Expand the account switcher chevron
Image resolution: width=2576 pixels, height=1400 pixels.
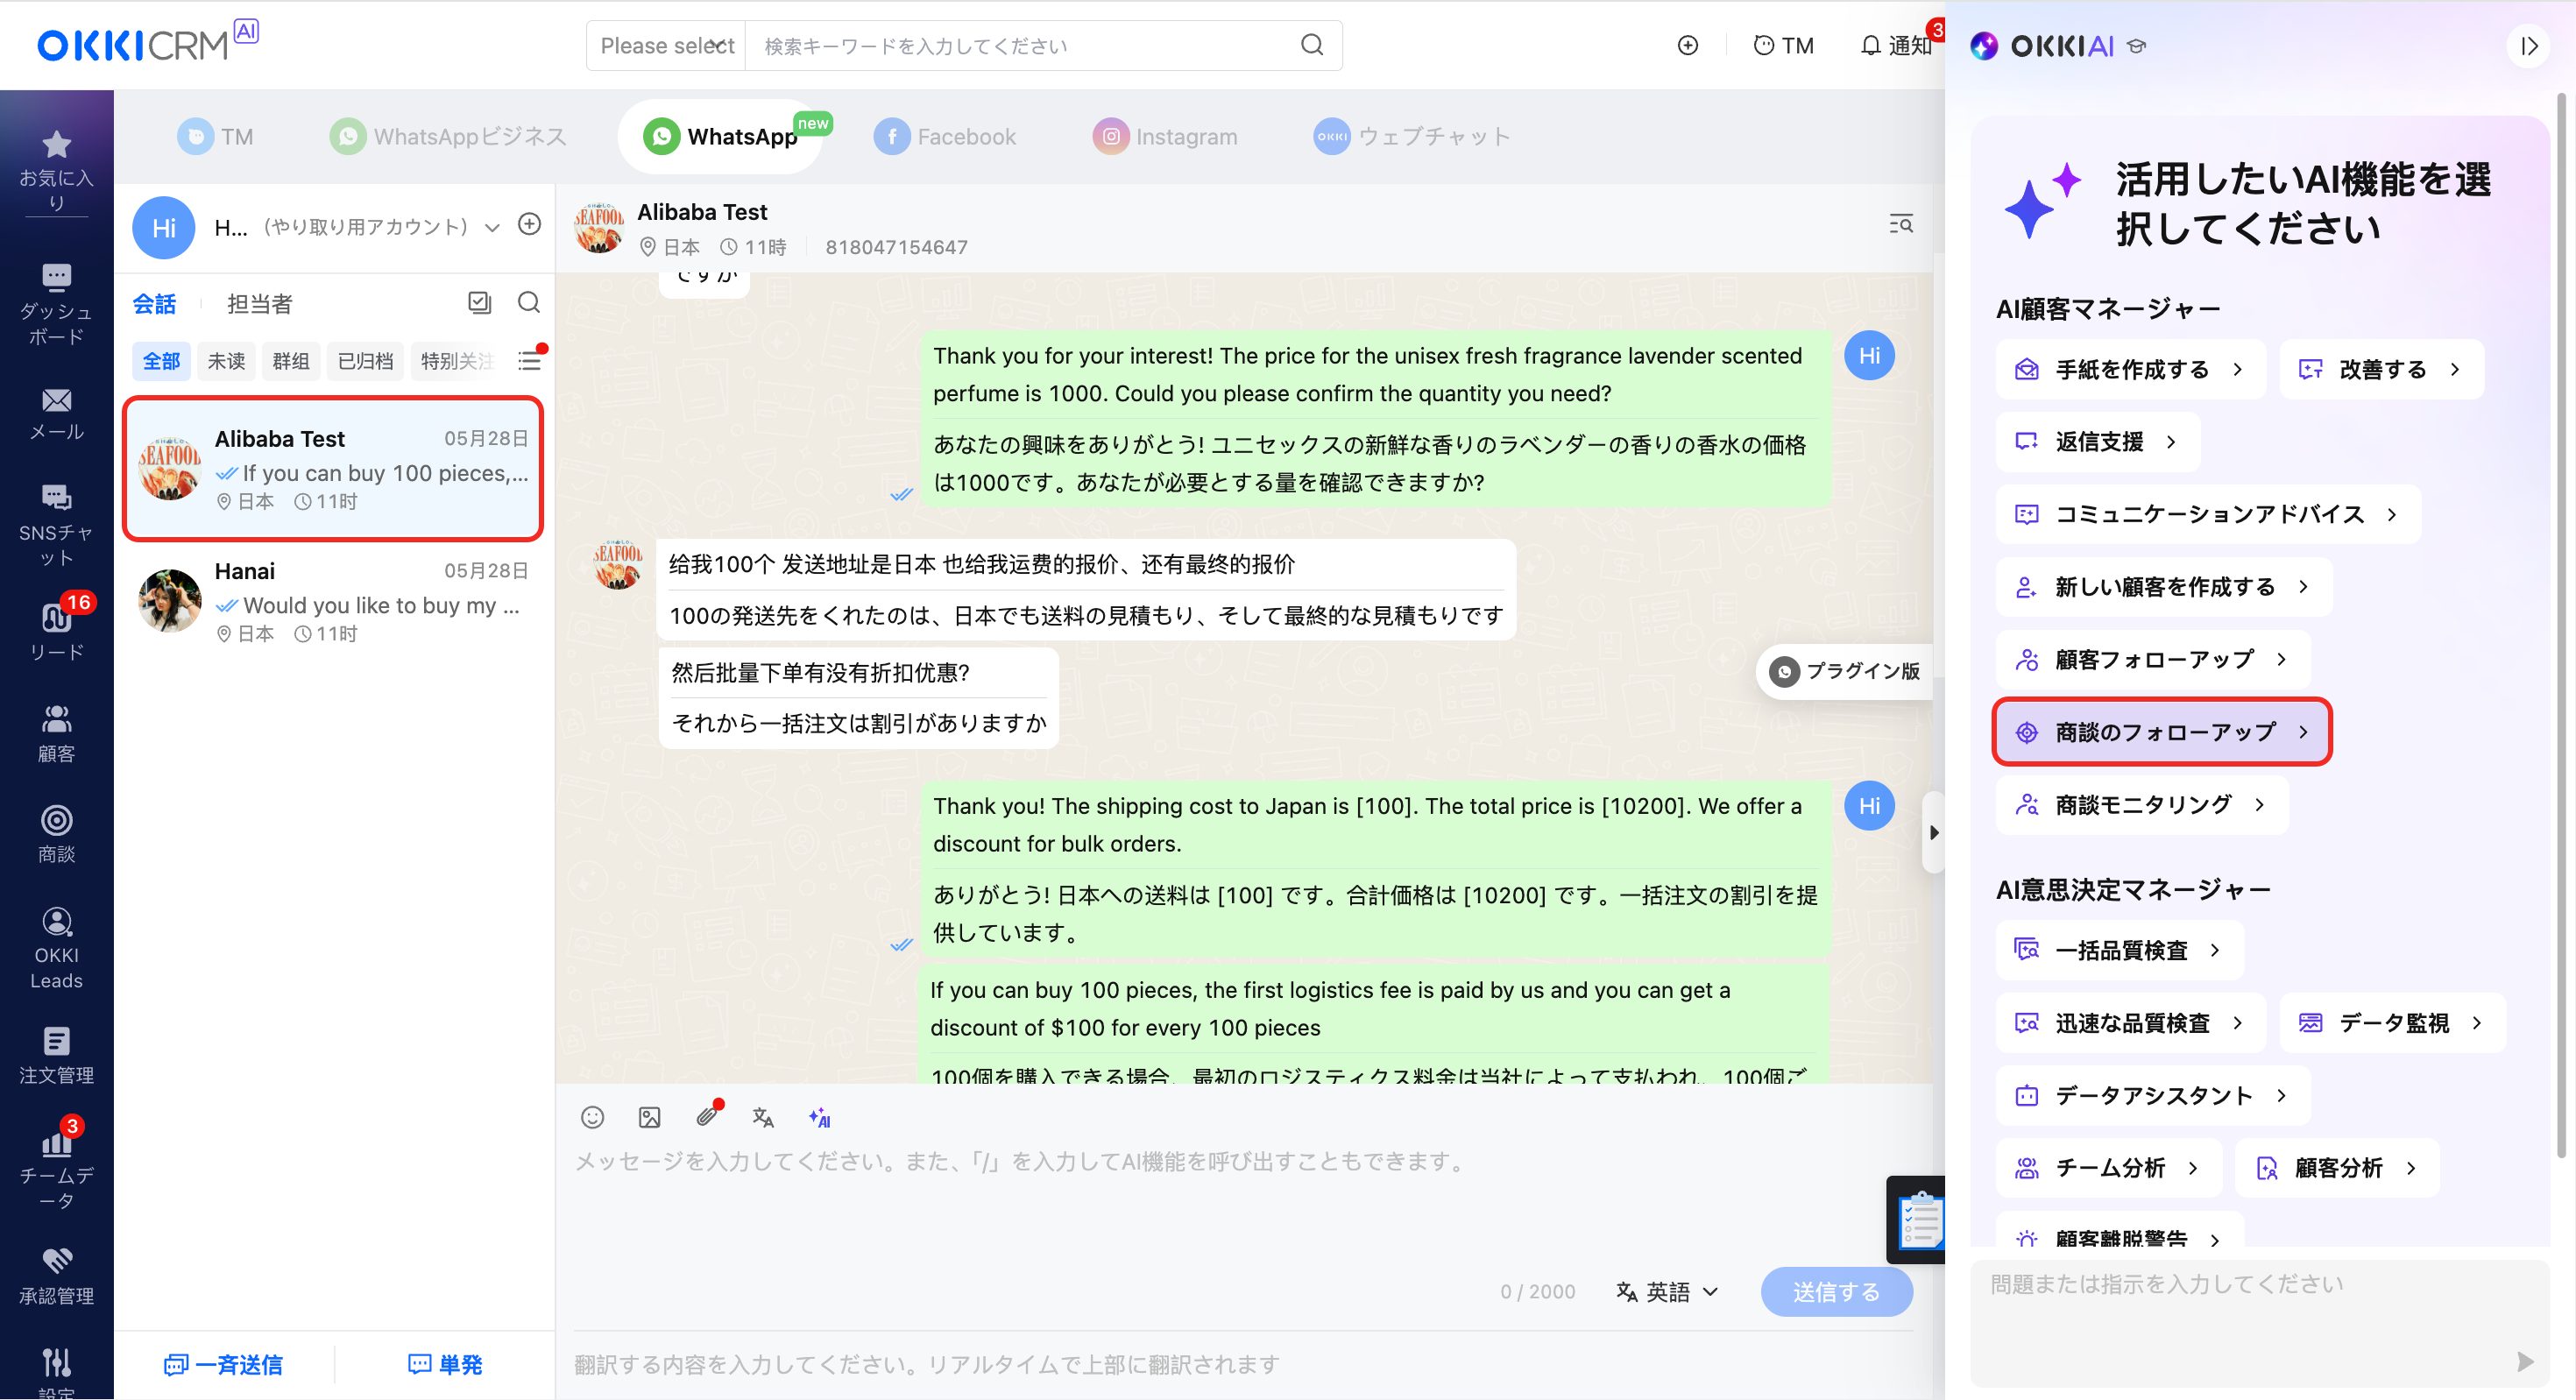tap(492, 227)
